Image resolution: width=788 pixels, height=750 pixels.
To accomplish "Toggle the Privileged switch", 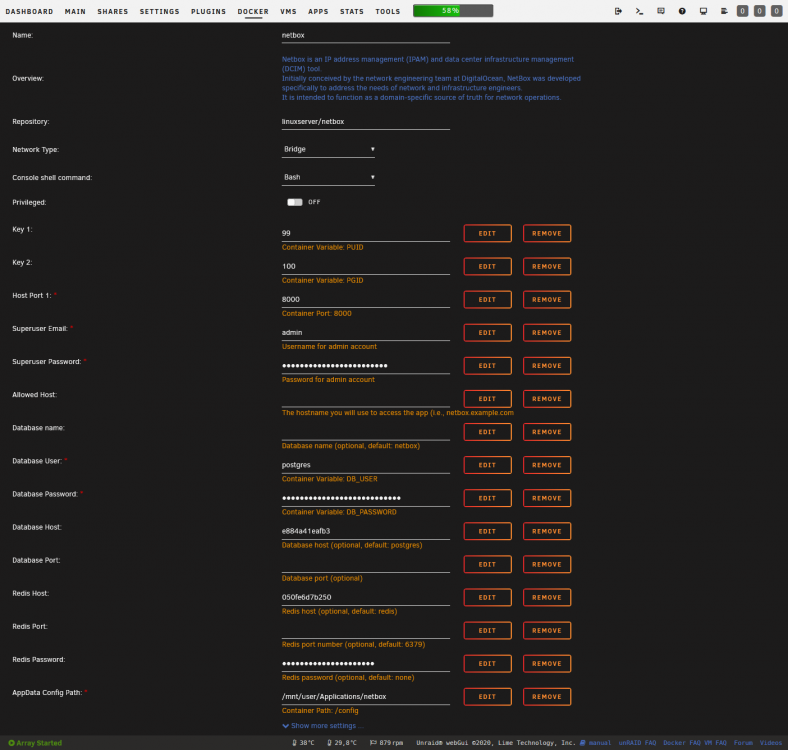I will click(x=294, y=202).
